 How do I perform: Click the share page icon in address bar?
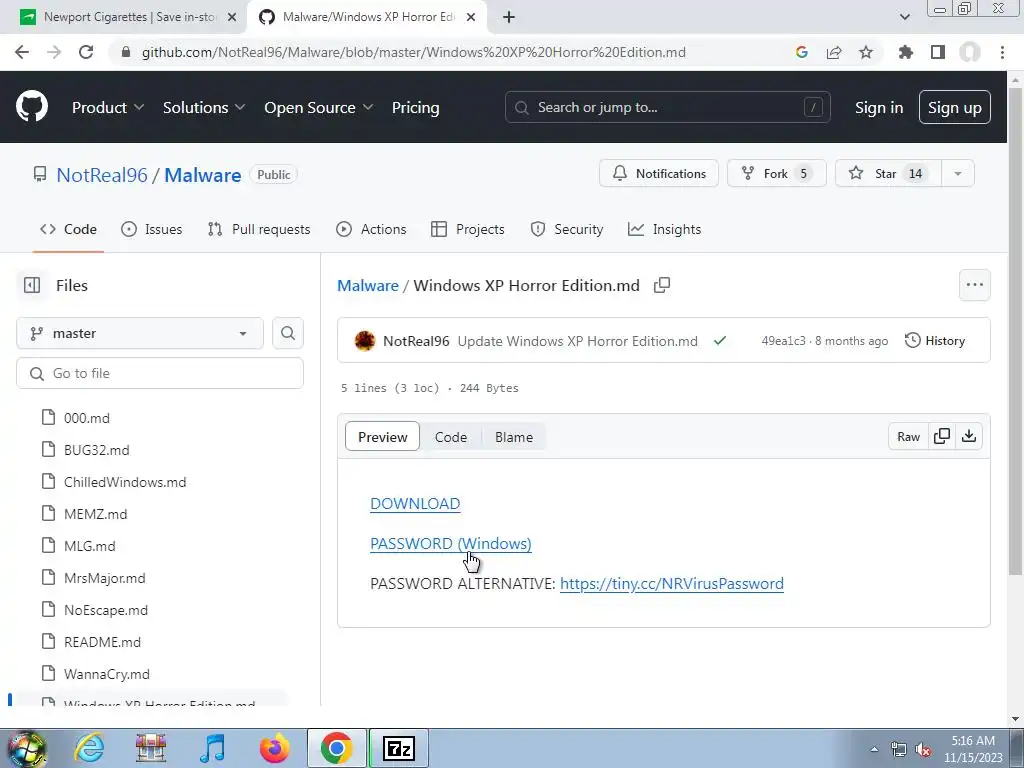point(834,52)
